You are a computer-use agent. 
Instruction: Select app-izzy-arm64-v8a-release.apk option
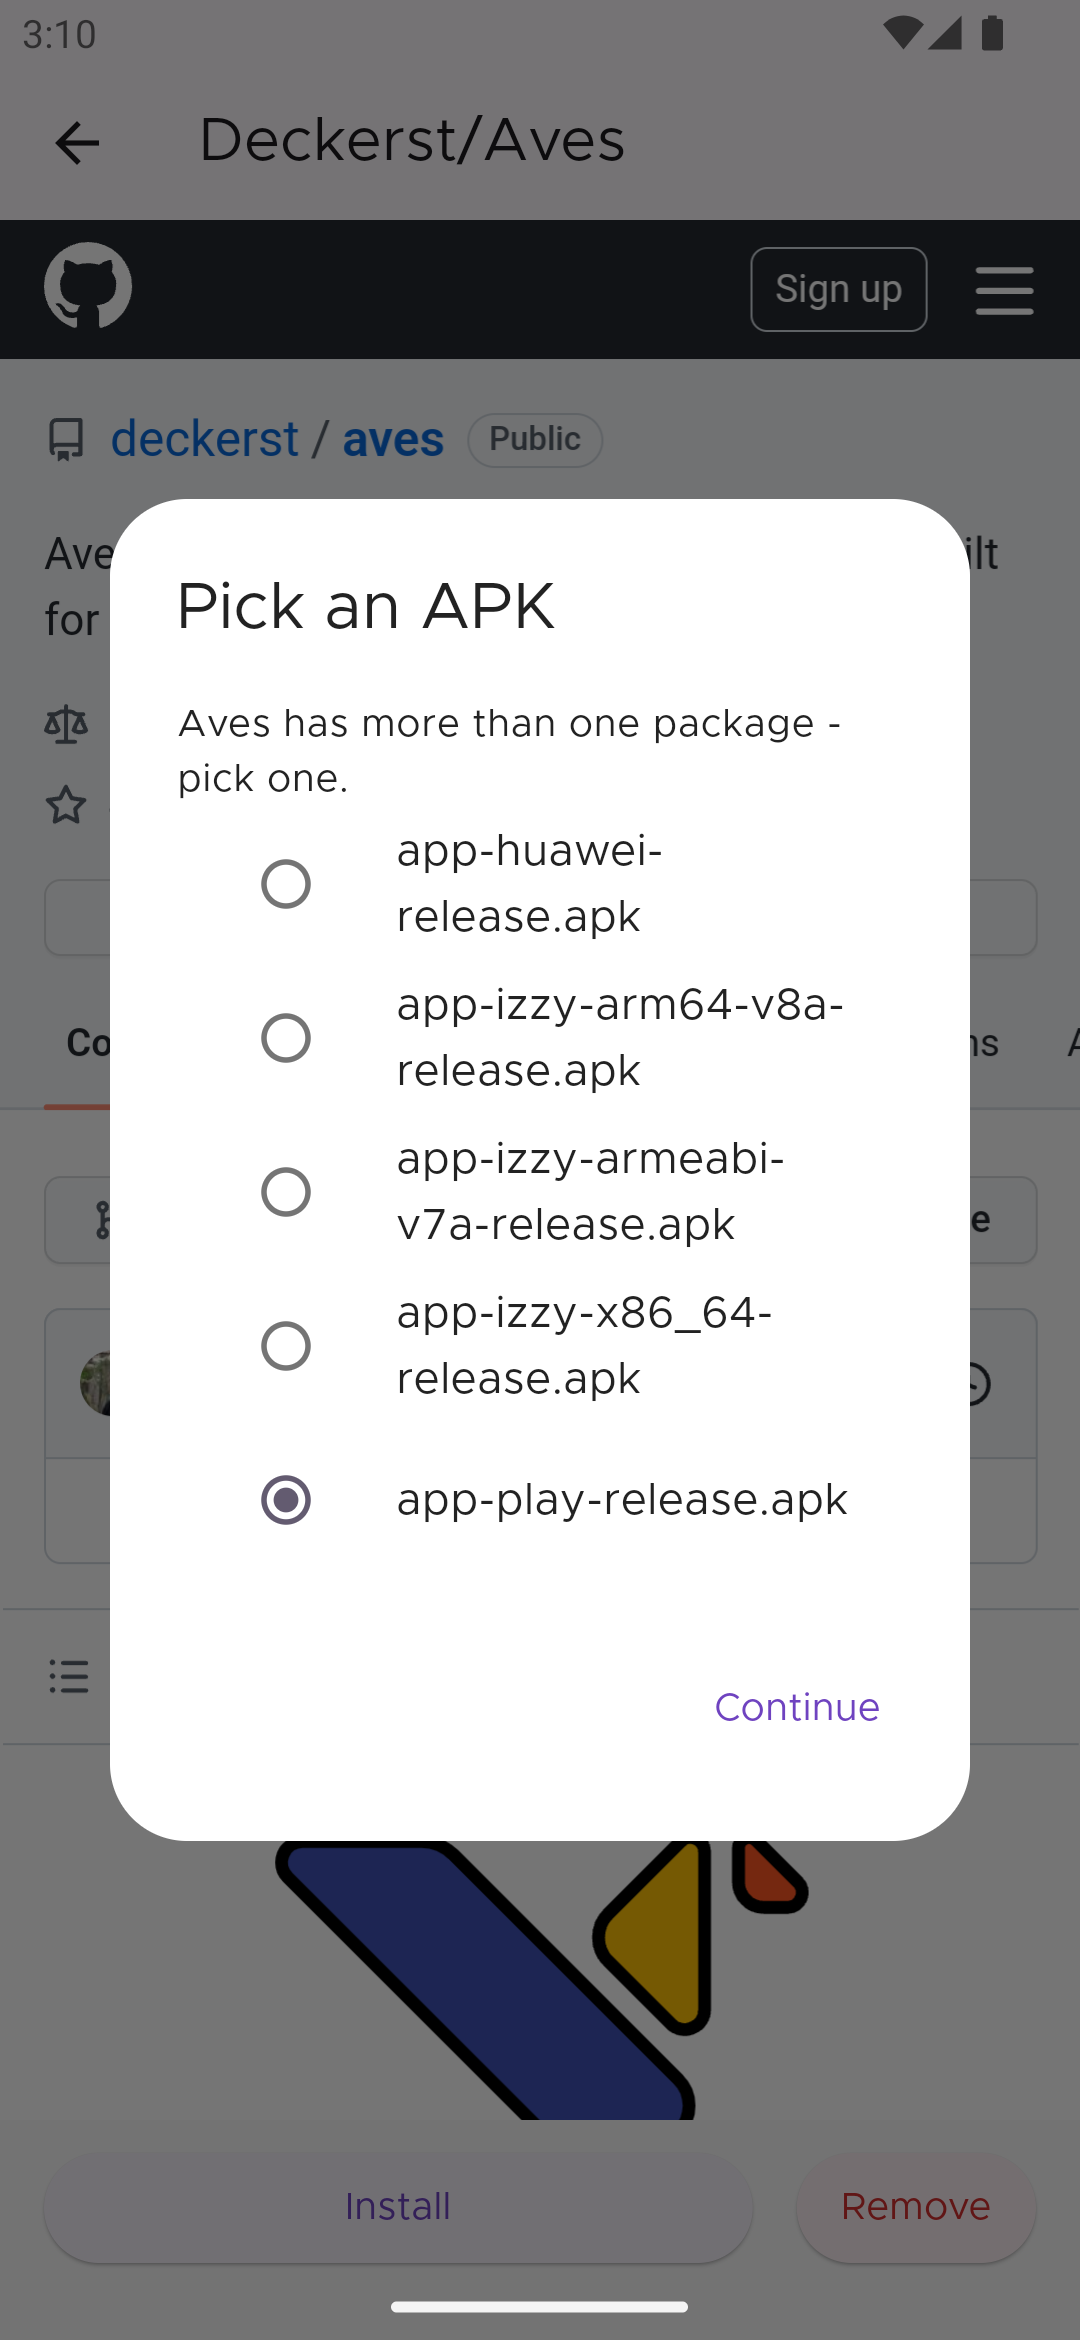point(286,1038)
